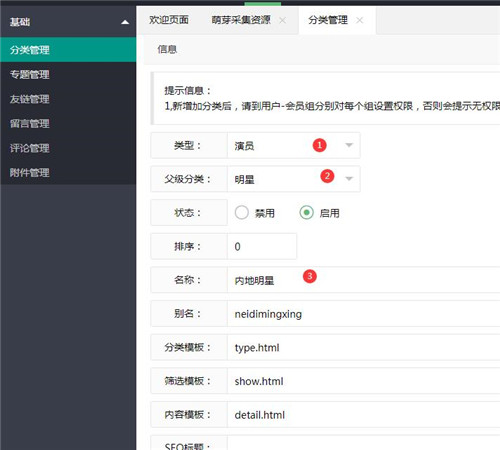The image size is (500, 450).
Task: Select the 信息 sub-tab
Action: [167, 49]
